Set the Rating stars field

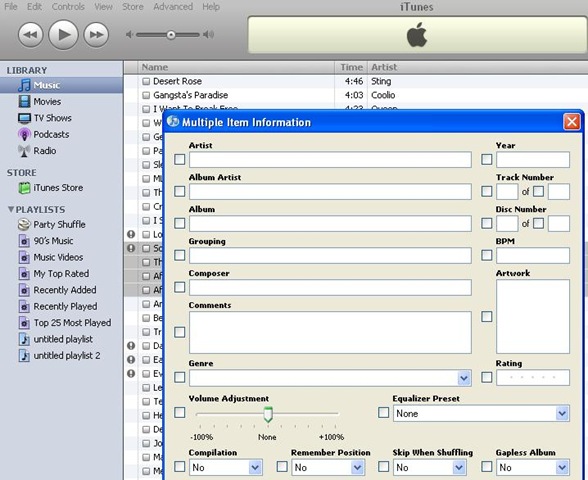coord(533,378)
